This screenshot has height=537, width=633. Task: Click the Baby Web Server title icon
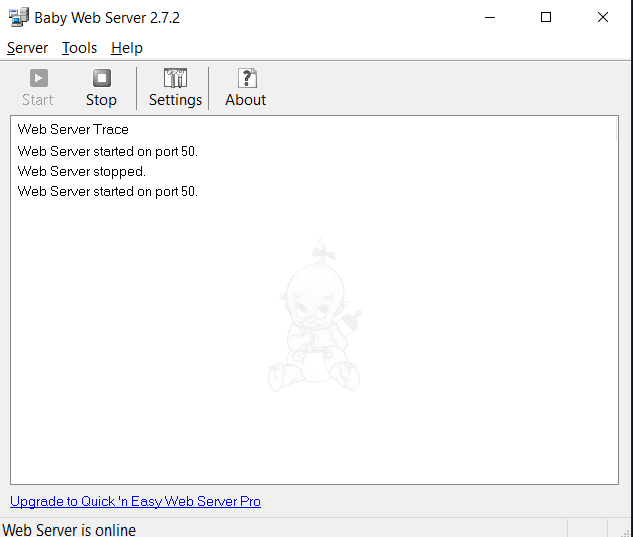pos(19,17)
